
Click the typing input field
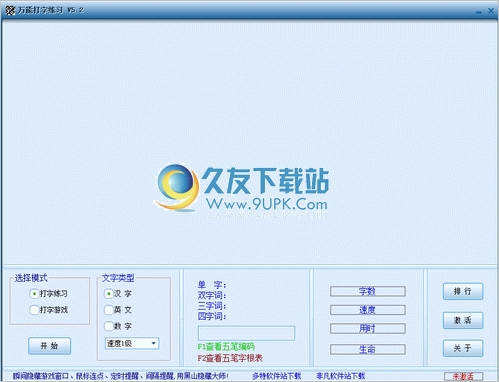tap(246, 333)
